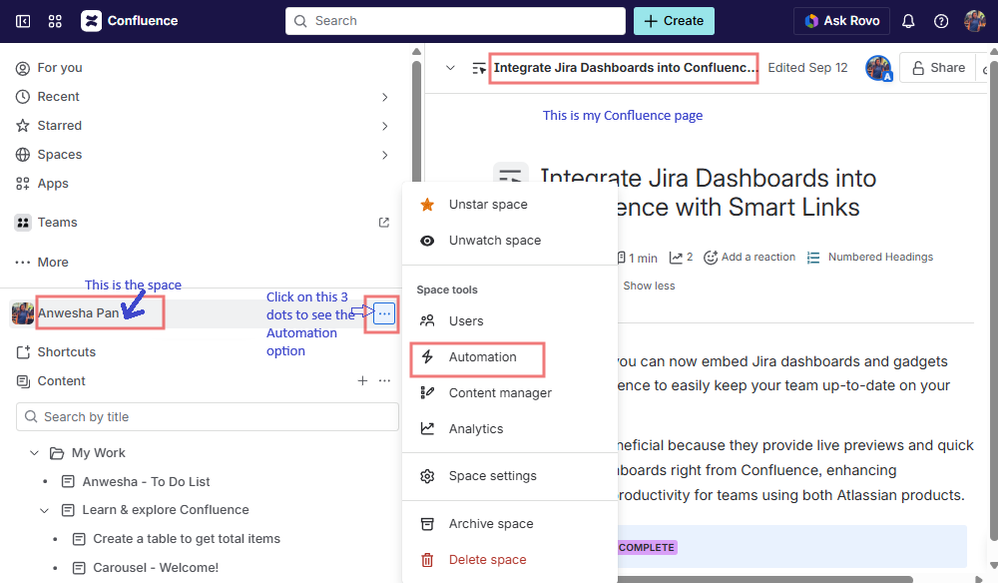Viewport: 998px width, 583px height.
Task: Open Content manager in the menu
Action: coord(510,393)
